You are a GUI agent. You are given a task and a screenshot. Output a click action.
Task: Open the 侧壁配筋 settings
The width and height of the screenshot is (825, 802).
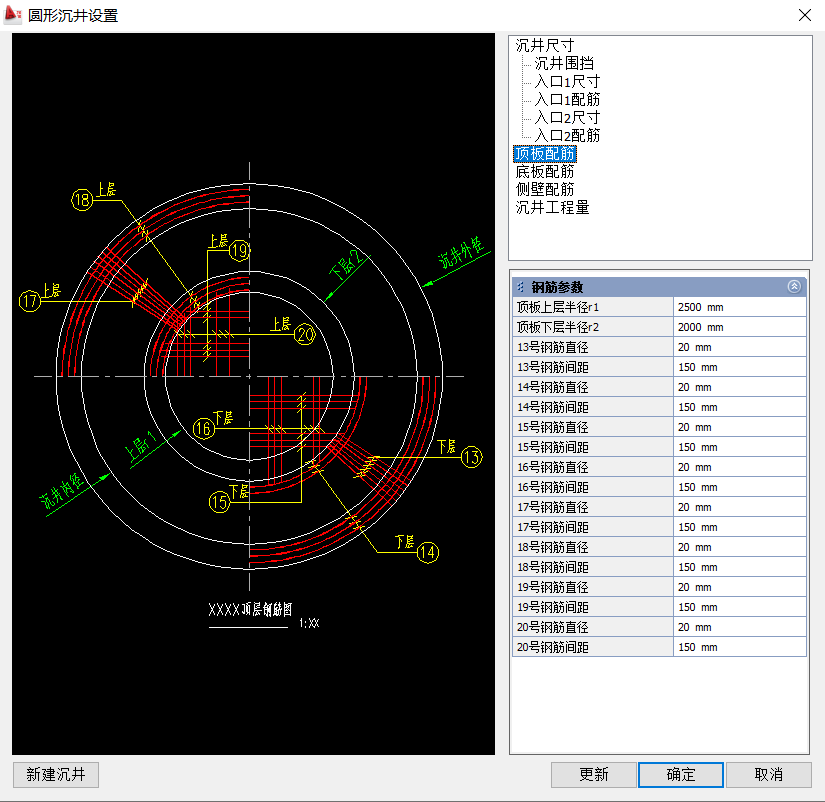tap(544, 189)
